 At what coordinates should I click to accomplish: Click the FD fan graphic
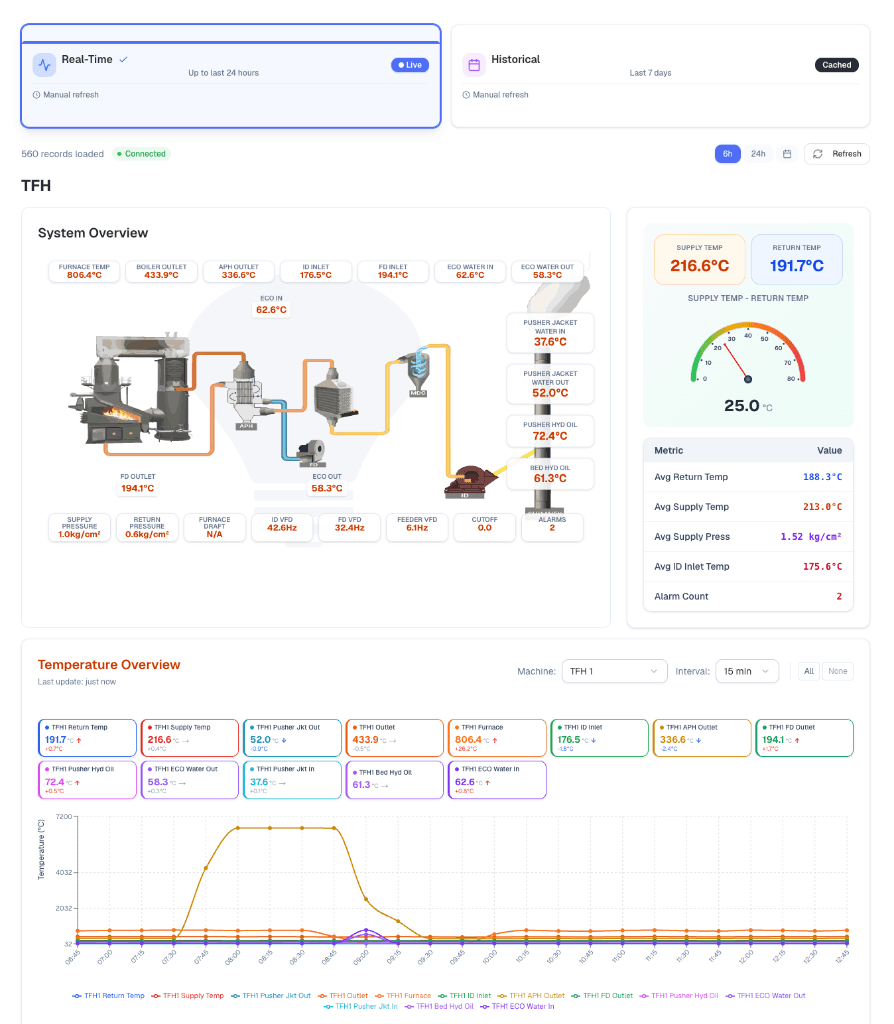[x=312, y=453]
